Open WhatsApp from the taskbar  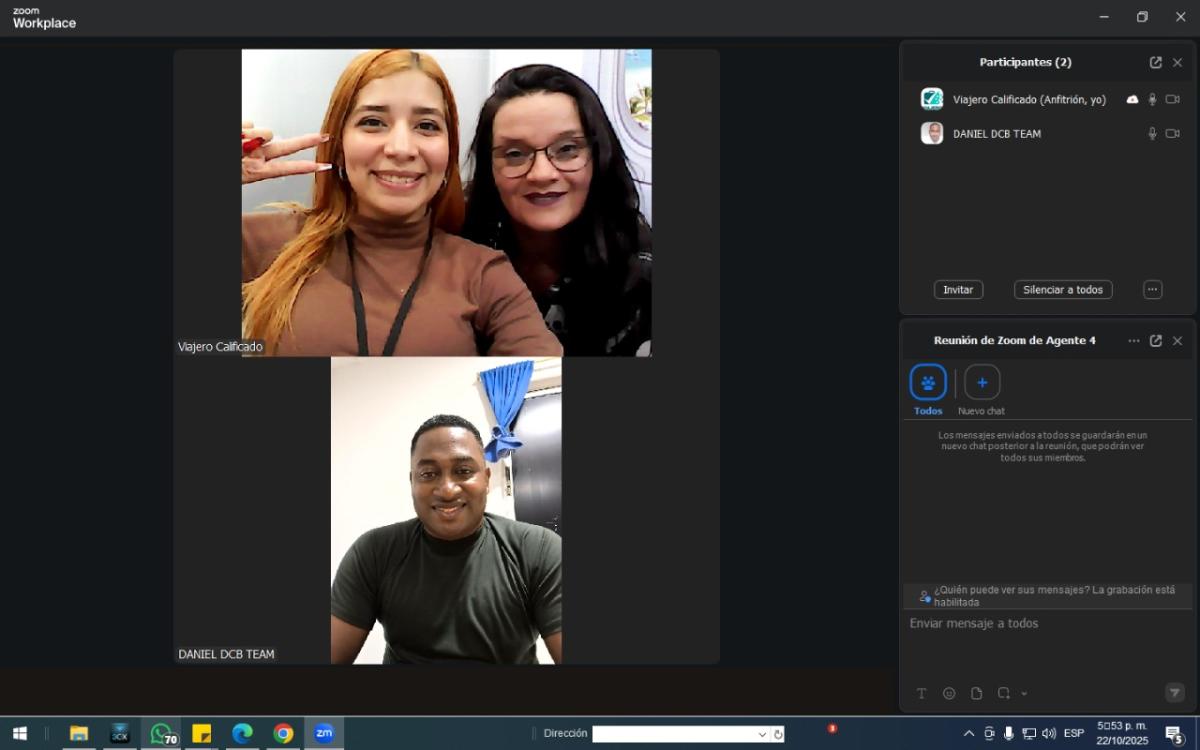click(x=161, y=733)
